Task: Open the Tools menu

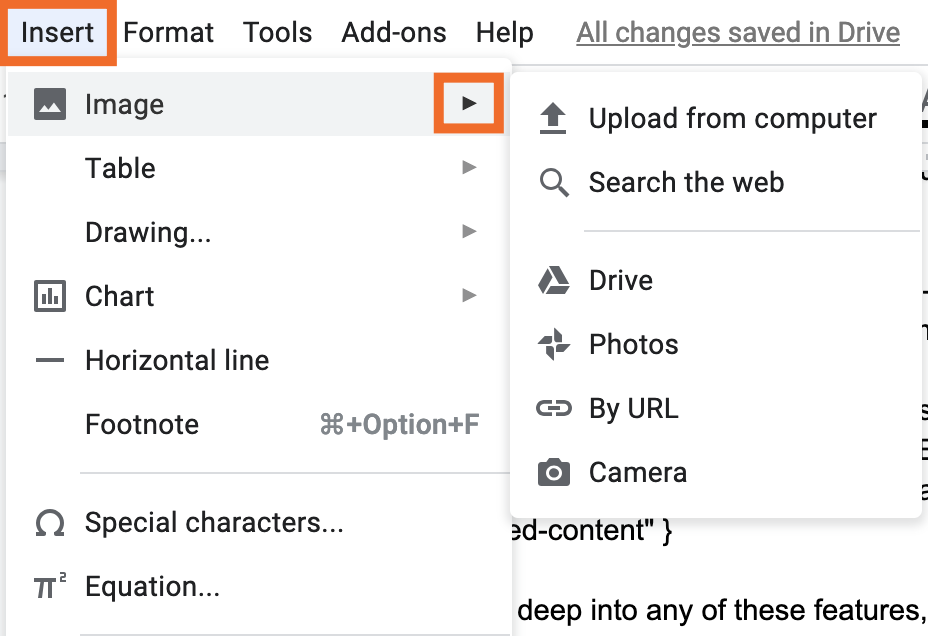Action: tap(278, 32)
